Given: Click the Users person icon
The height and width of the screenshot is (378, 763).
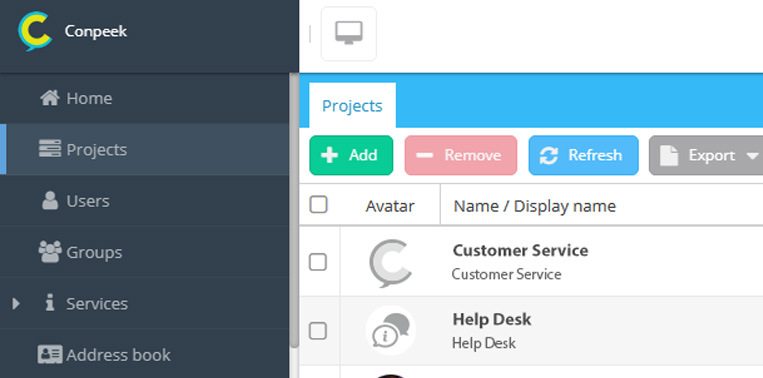Looking at the screenshot, I should (x=50, y=200).
